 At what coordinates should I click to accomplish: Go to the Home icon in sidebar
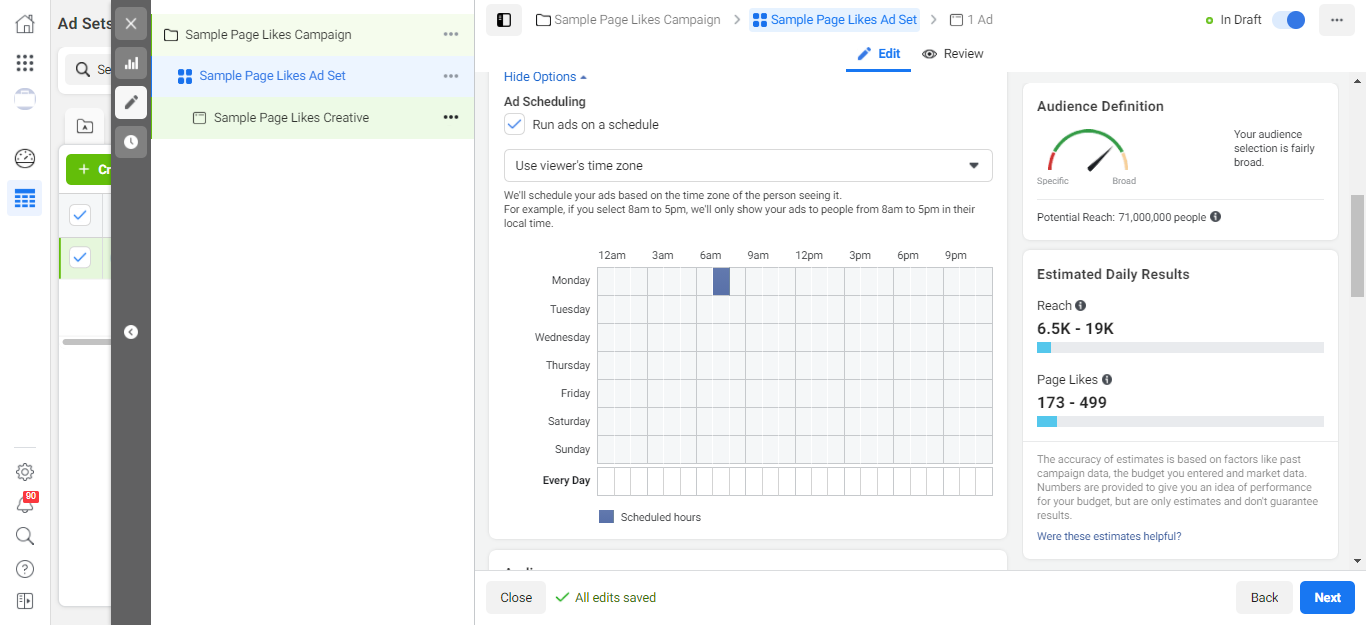coord(25,24)
